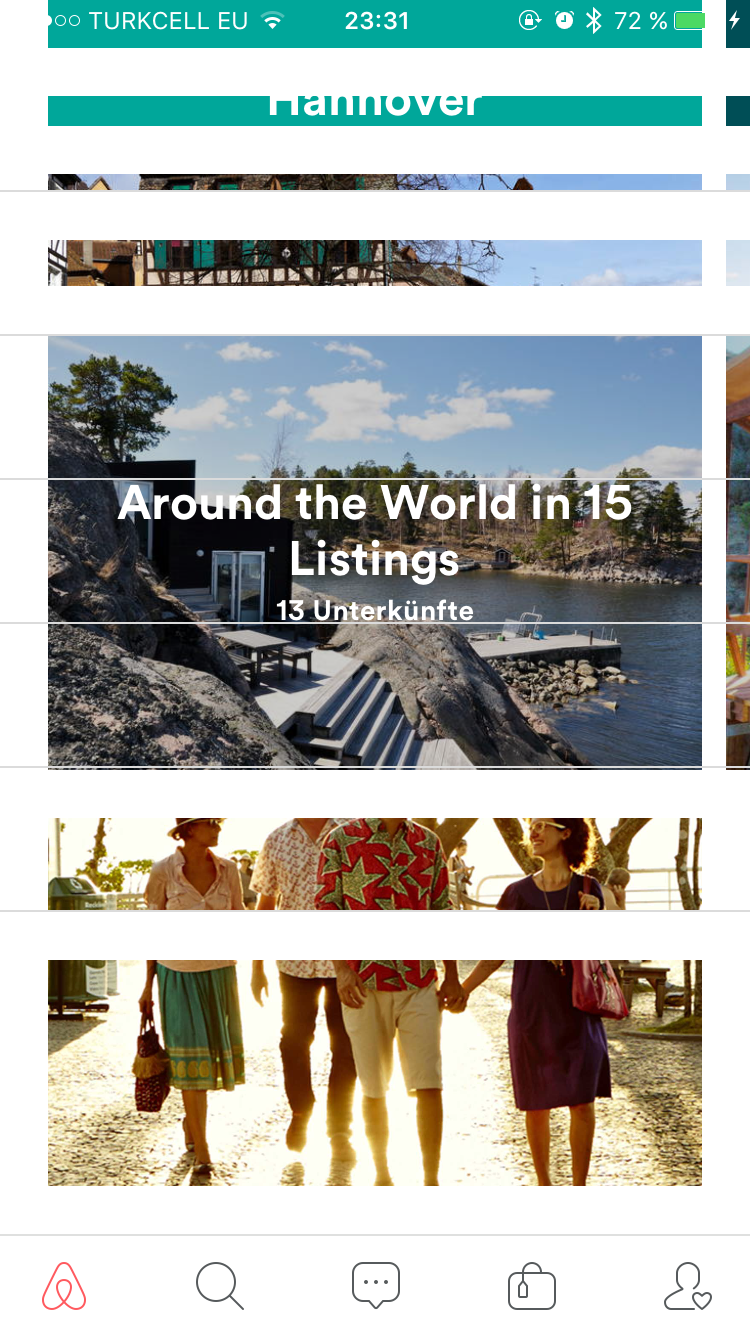Select the half-timbered house image
This screenshot has height=1334, width=750.
click(375, 230)
